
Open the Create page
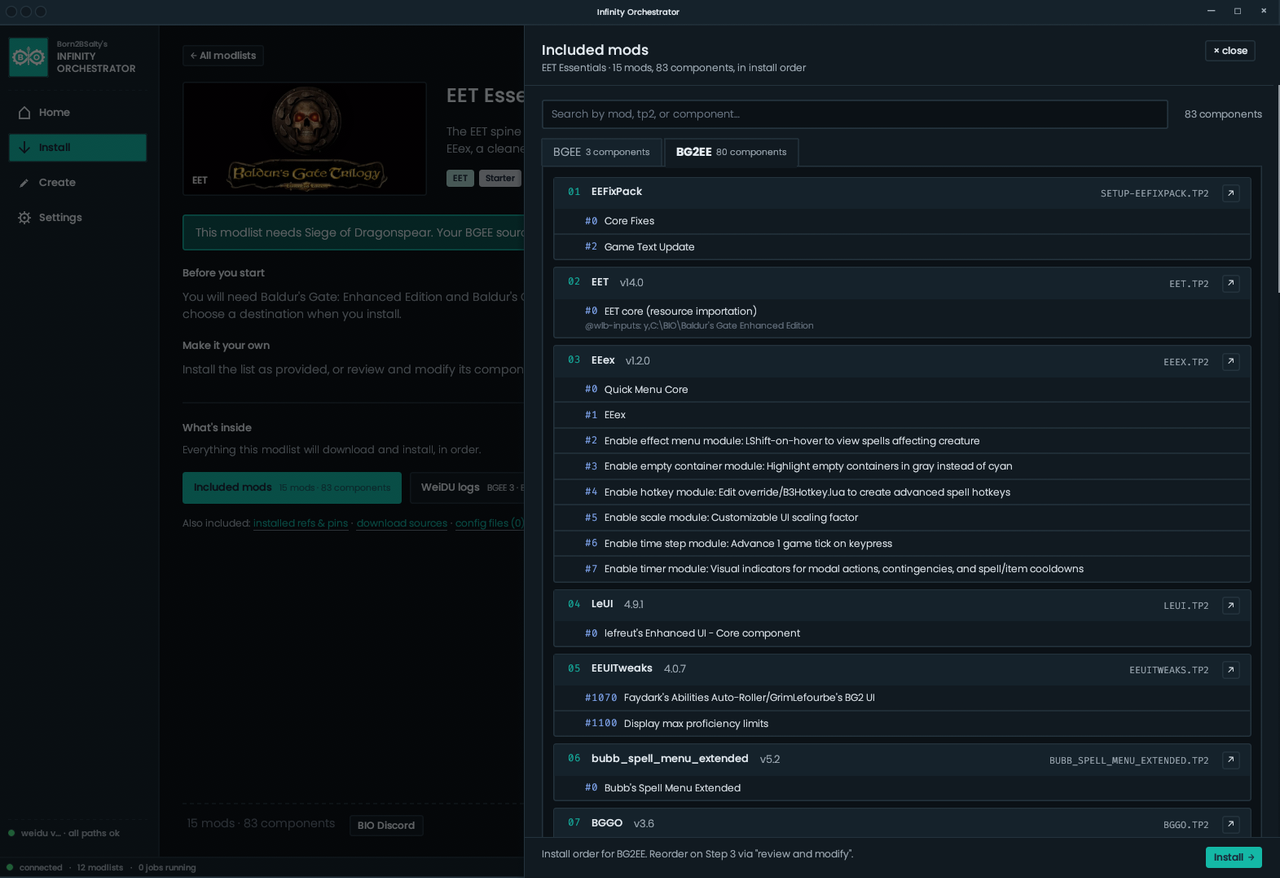[78, 182]
